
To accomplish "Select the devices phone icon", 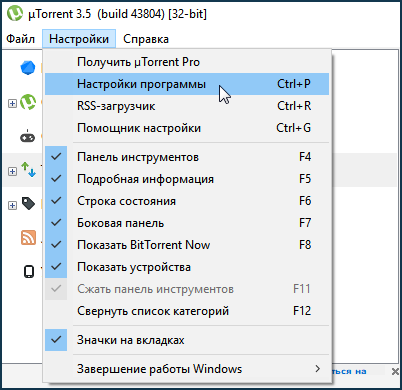I will [x=29, y=272].
